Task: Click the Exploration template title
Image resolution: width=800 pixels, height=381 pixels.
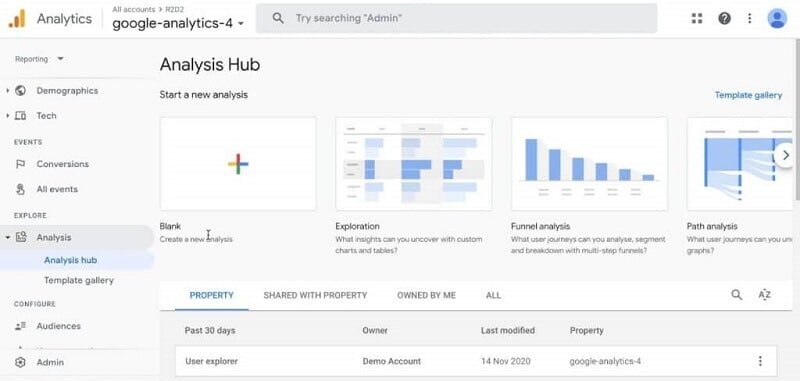Action: pyautogui.click(x=357, y=226)
